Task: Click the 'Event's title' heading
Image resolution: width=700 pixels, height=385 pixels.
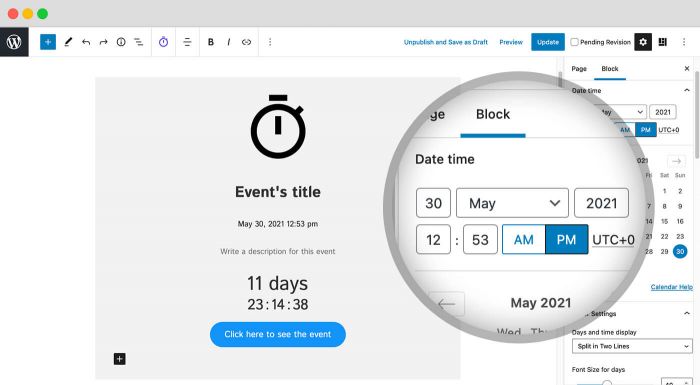Action: point(278,192)
